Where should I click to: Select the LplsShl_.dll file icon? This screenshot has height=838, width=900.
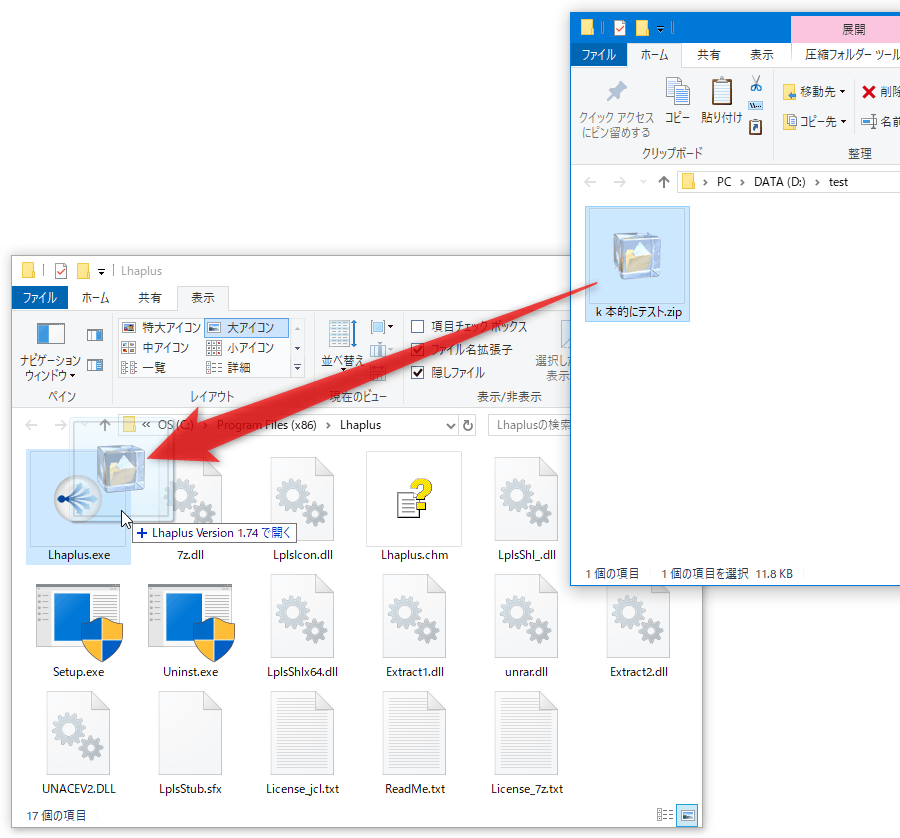(526, 499)
